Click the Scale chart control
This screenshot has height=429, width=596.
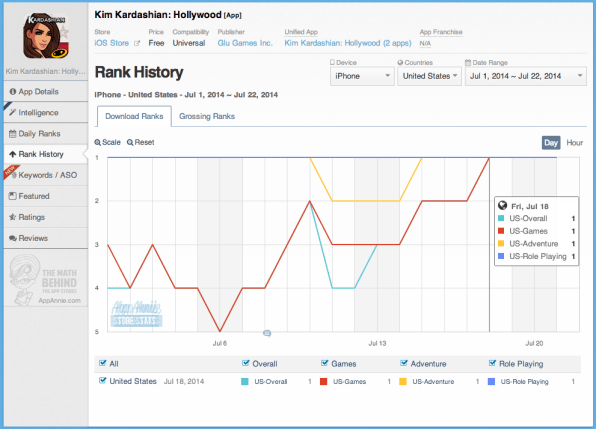(108, 142)
